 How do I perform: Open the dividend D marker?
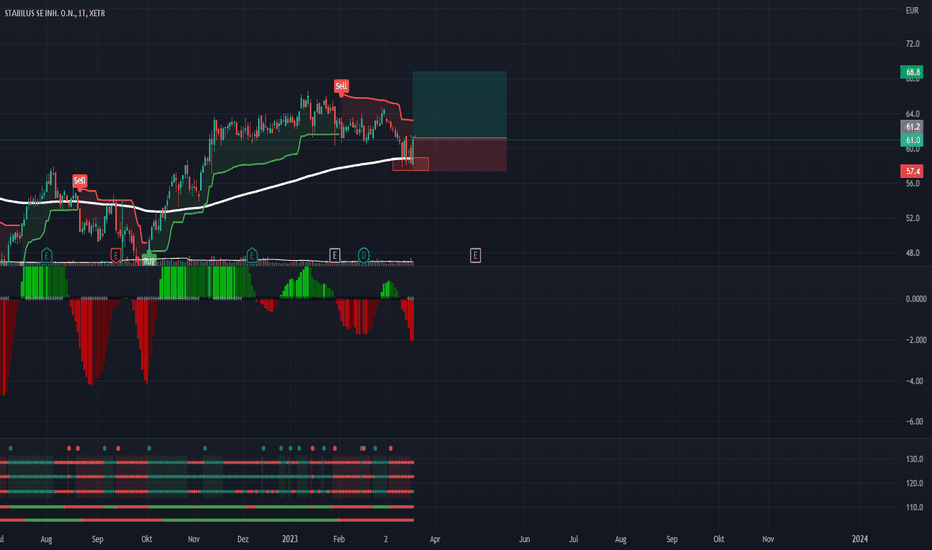[364, 256]
